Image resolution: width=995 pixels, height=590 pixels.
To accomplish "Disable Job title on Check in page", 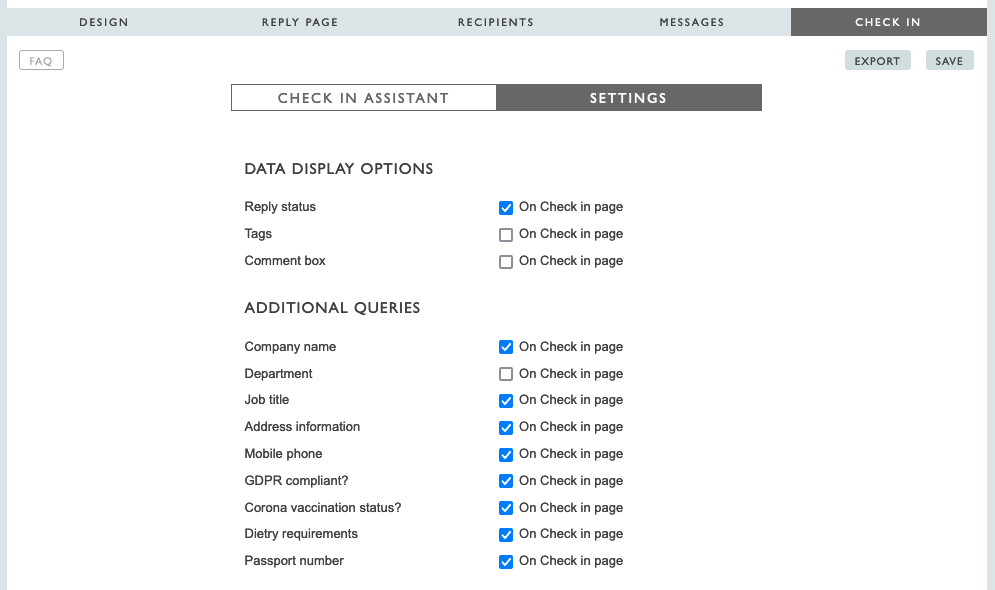I will (506, 401).
